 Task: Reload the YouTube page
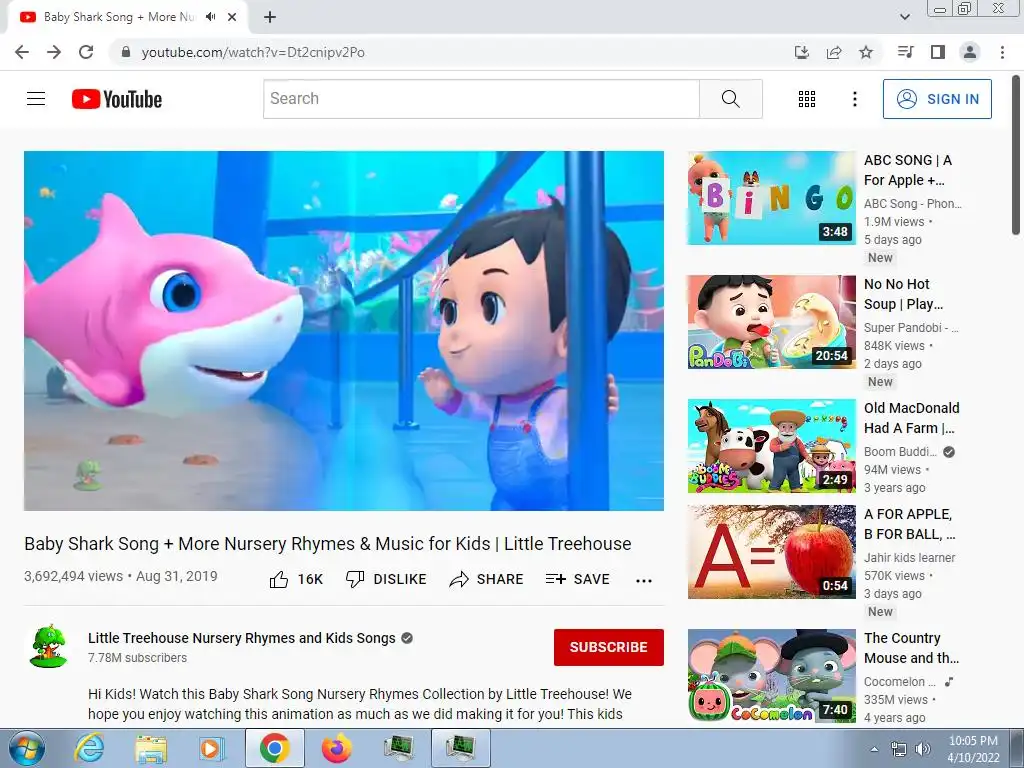tap(86, 52)
